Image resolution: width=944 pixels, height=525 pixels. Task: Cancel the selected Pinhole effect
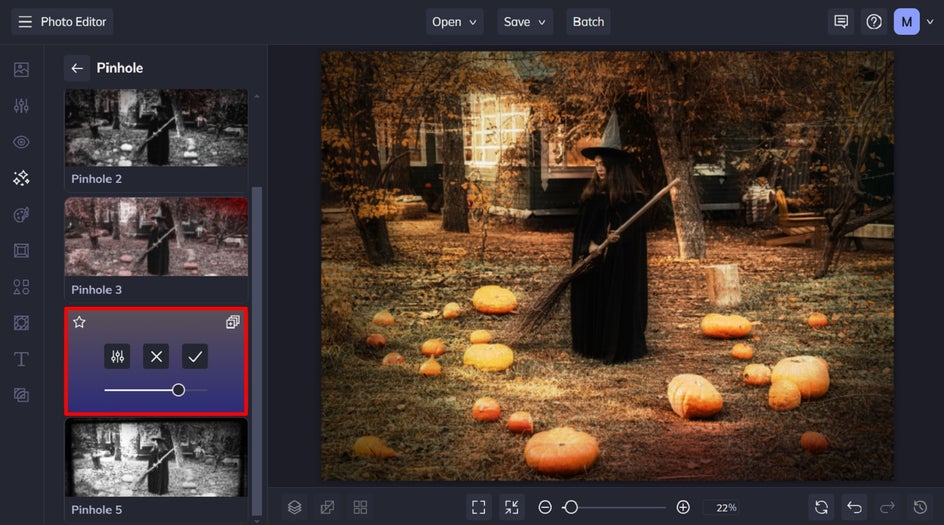156,356
